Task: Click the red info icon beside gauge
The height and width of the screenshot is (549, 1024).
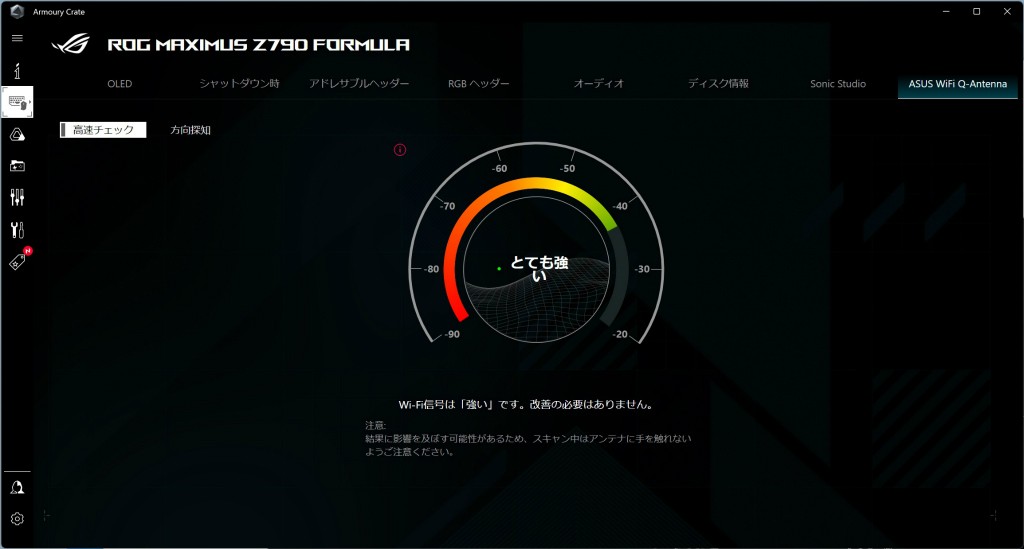Action: coord(400,149)
